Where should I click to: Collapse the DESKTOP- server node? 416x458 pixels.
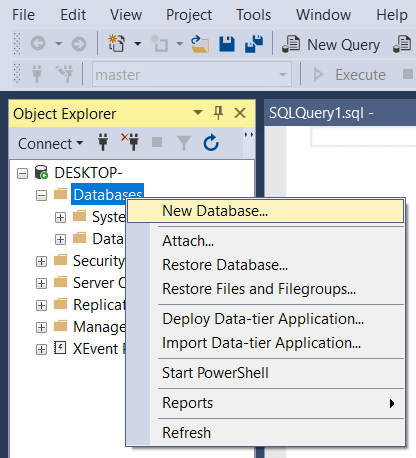pyautogui.click(x=22, y=174)
